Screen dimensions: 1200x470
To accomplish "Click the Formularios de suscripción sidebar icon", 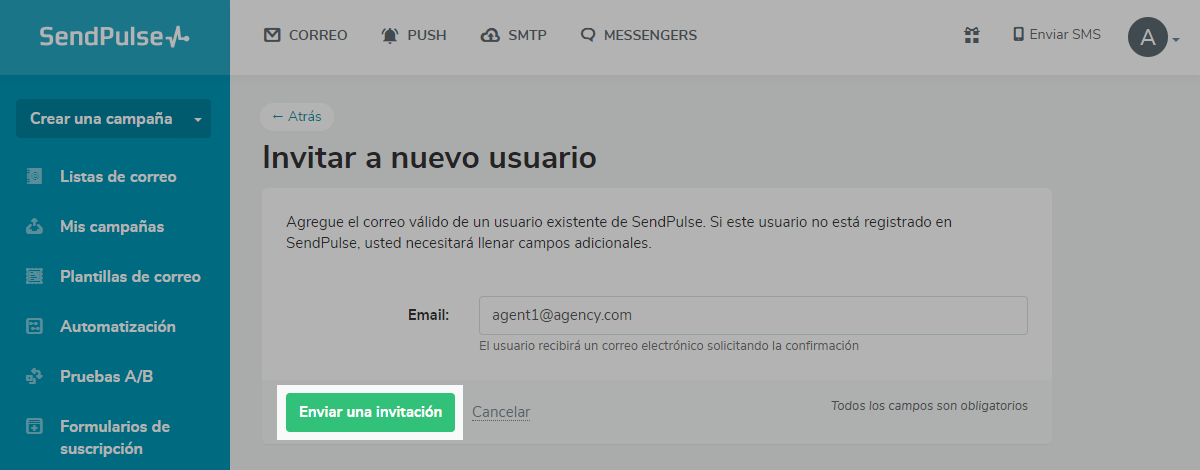I will (x=34, y=426).
